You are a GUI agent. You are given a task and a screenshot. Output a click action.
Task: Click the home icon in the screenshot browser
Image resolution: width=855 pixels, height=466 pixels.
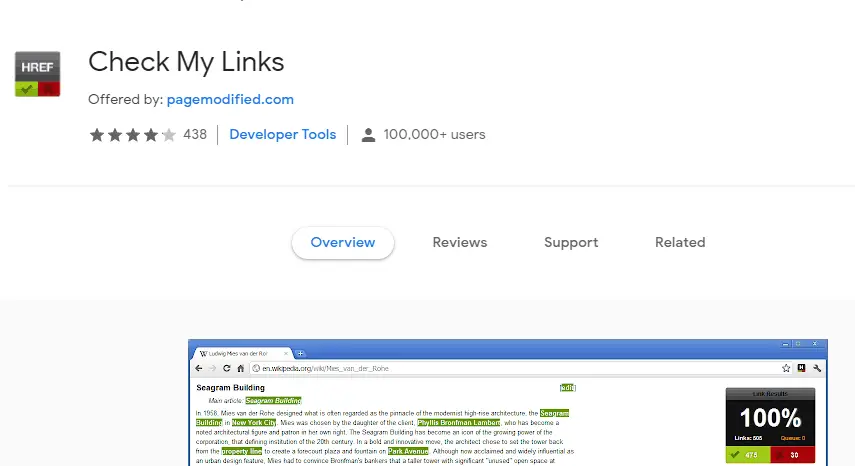[240, 368]
